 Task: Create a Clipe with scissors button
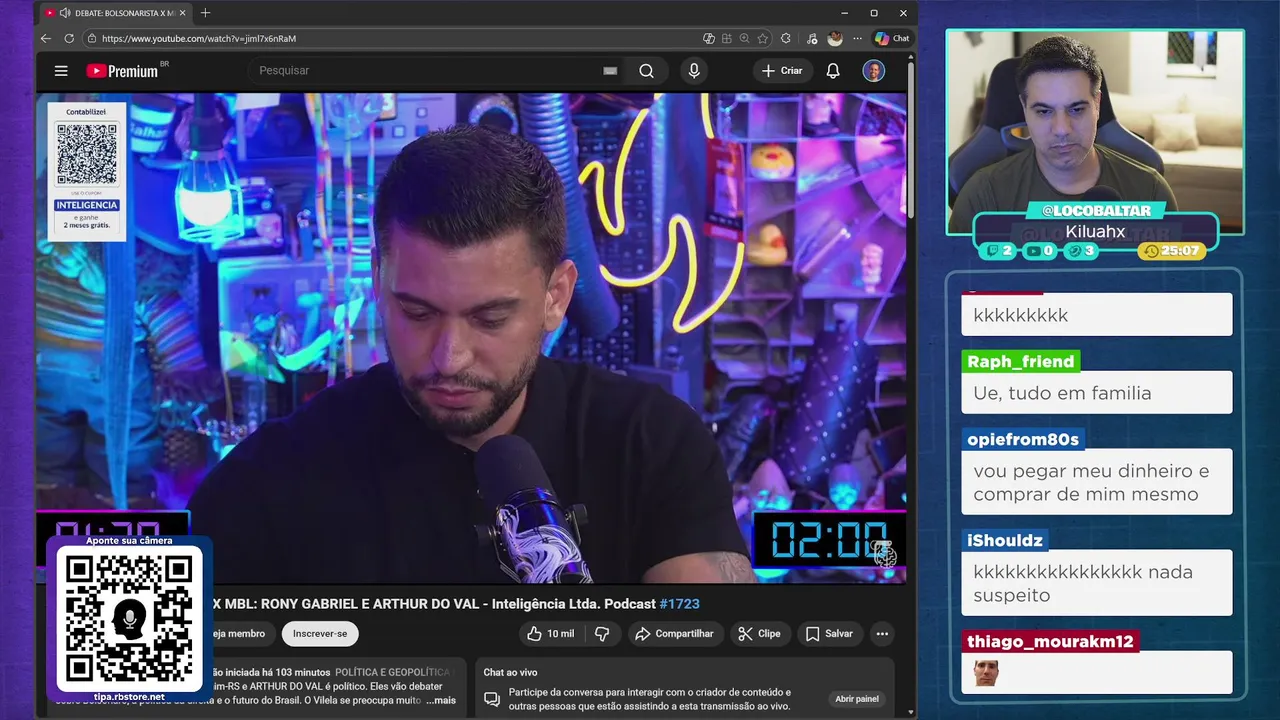pos(759,634)
